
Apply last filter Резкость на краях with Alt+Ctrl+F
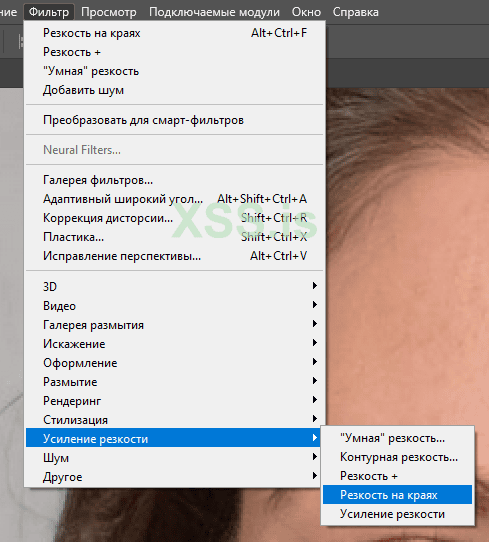175,33
